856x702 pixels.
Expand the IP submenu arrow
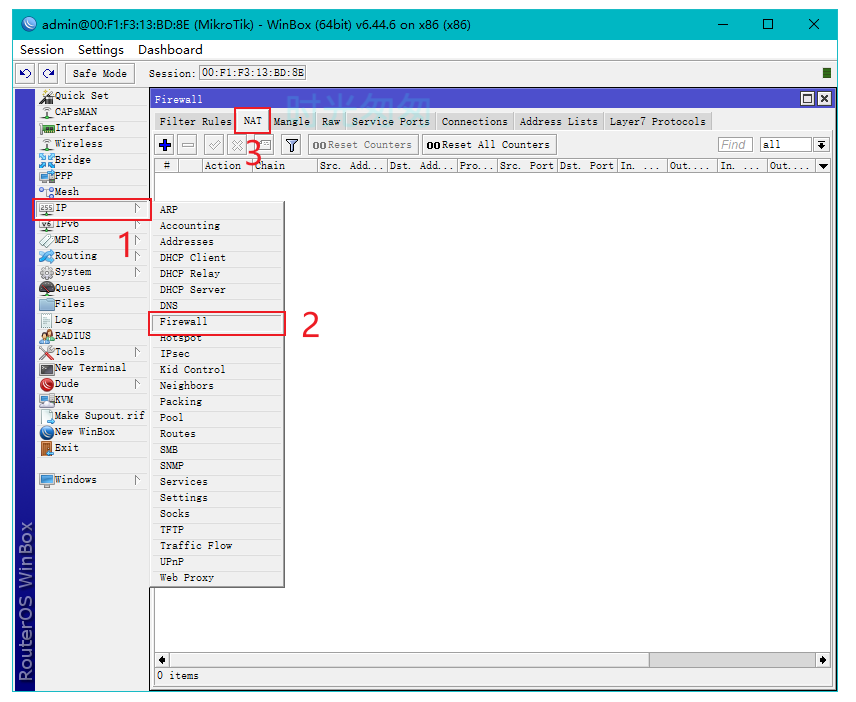click(138, 208)
